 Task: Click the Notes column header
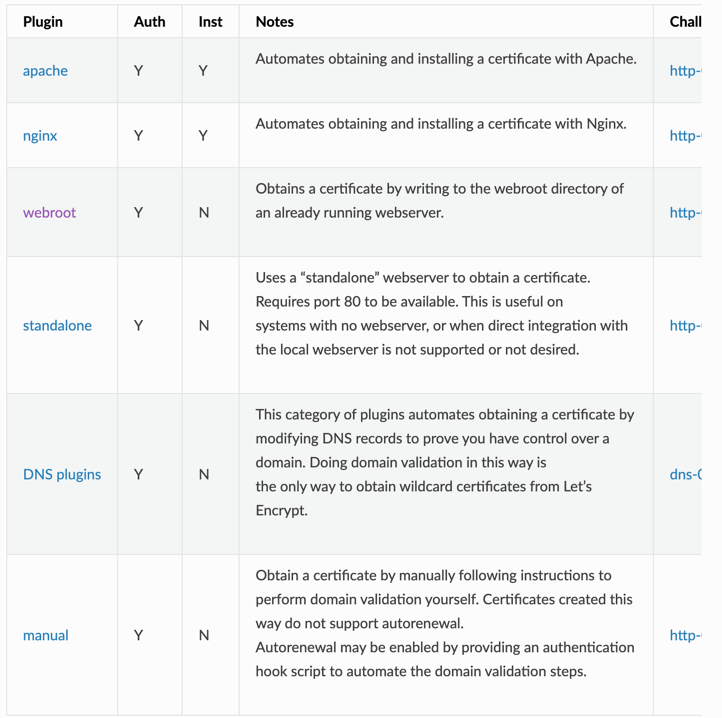pos(274,22)
